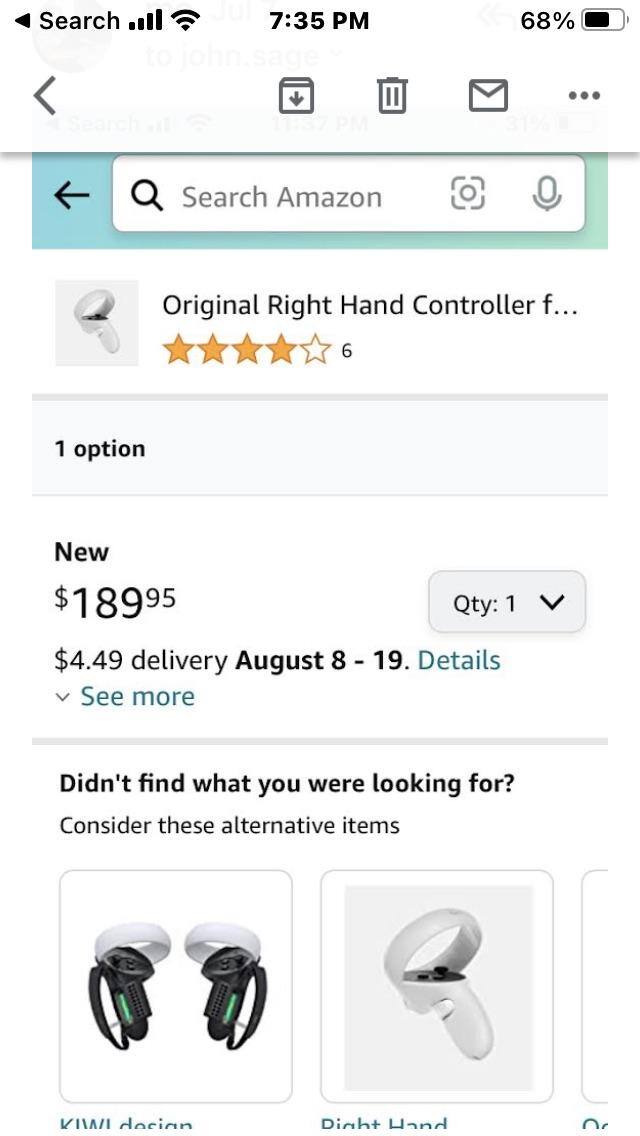Screen dimensions: 640x1136
Task: Open more mail options with the ellipsis icon
Action: (583, 96)
